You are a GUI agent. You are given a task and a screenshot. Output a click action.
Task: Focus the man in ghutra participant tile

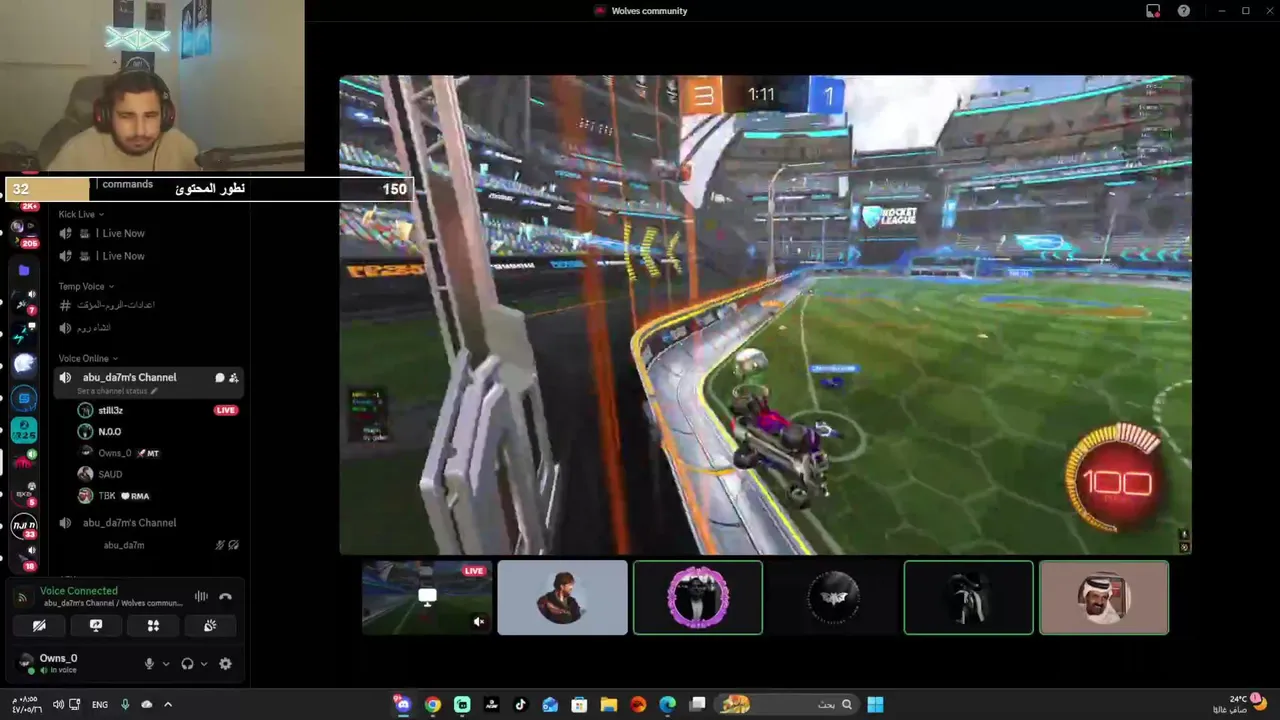pyautogui.click(x=1104, y=598)
